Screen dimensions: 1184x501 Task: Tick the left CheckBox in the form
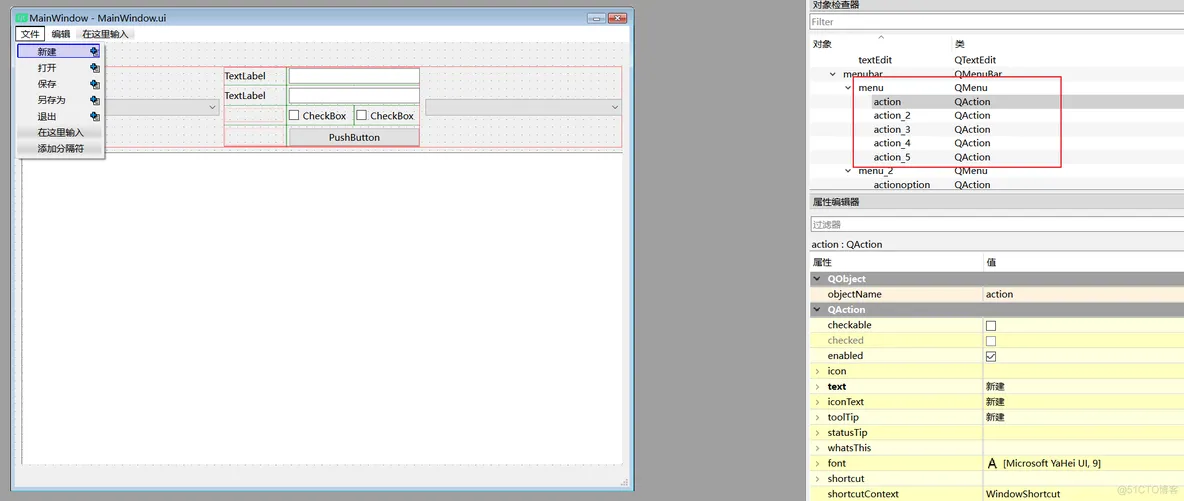[294, 116]
